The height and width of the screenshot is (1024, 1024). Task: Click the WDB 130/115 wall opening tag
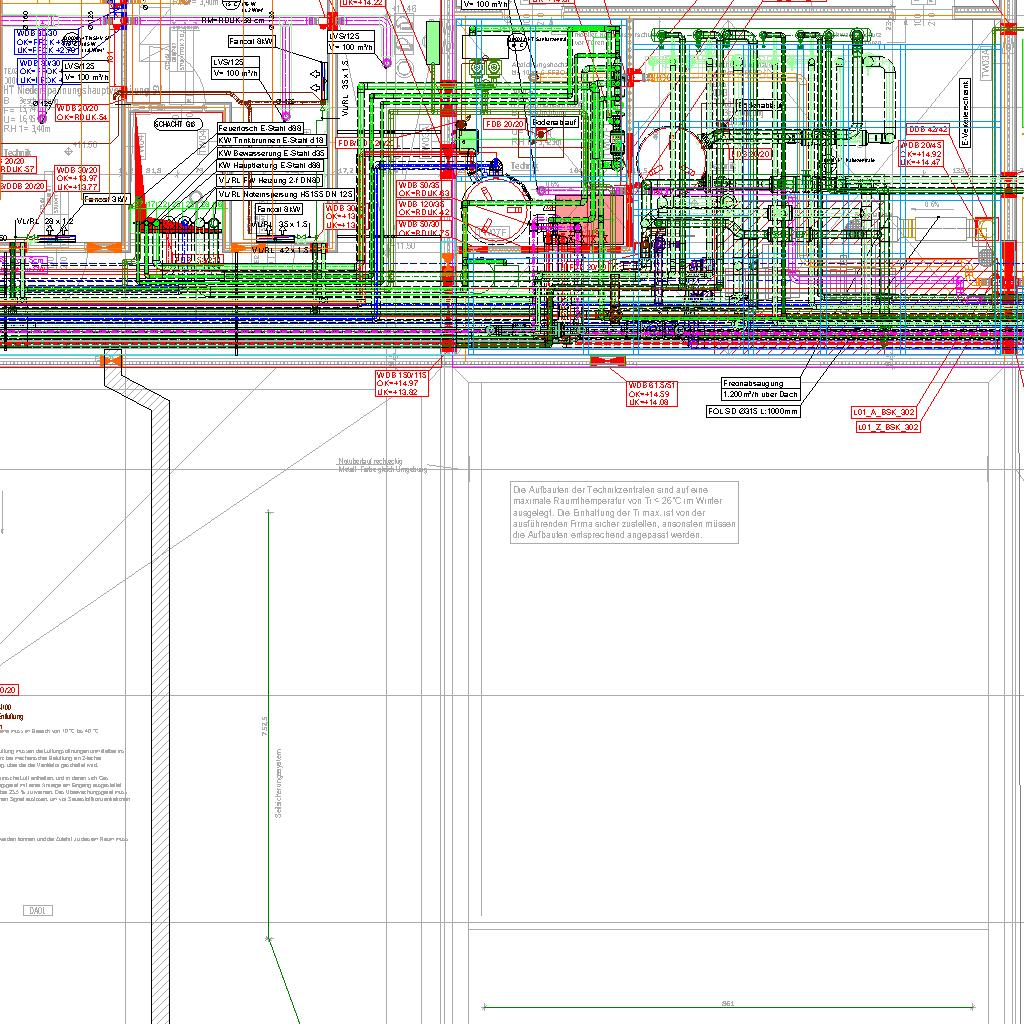point(401,383)
